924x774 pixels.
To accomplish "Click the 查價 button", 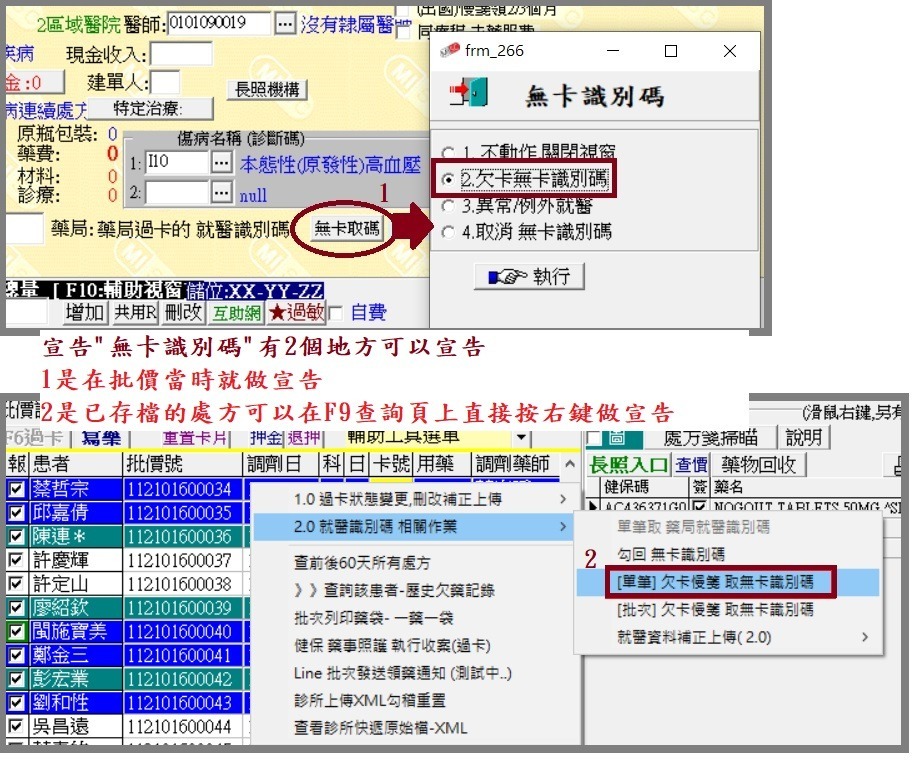I will [691, 465].
